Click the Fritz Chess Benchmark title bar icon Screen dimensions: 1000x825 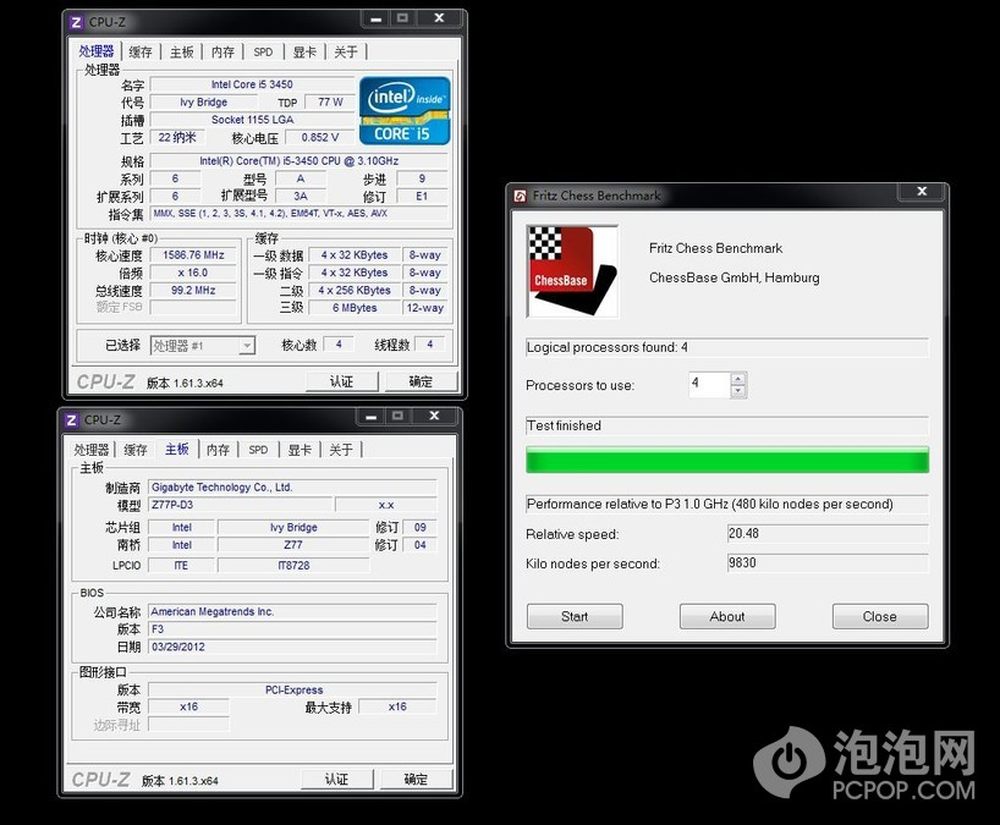[520, 196]
